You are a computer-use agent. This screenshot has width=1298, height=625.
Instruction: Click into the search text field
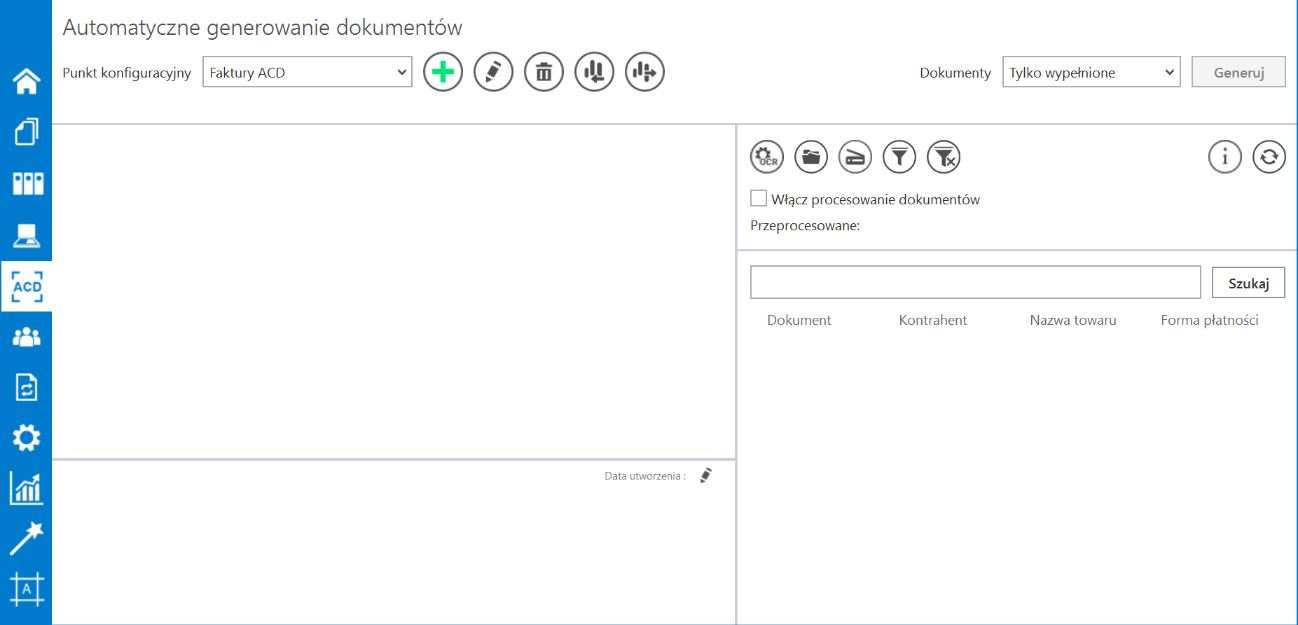[975, 283]
